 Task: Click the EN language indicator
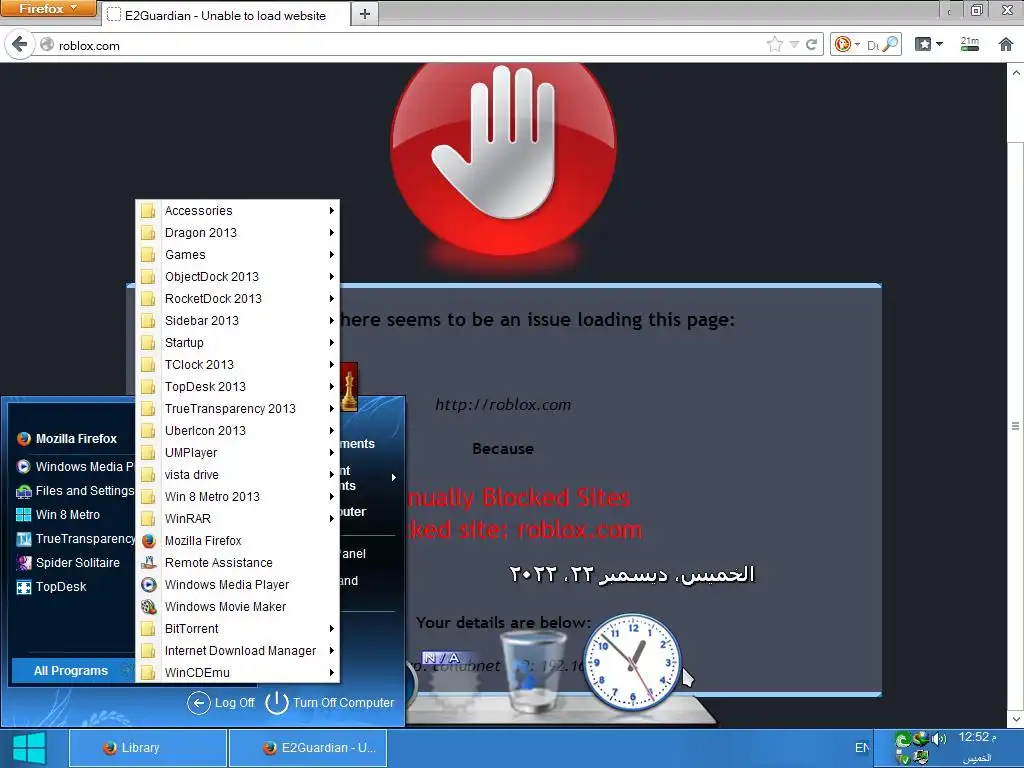coord(862,748)
